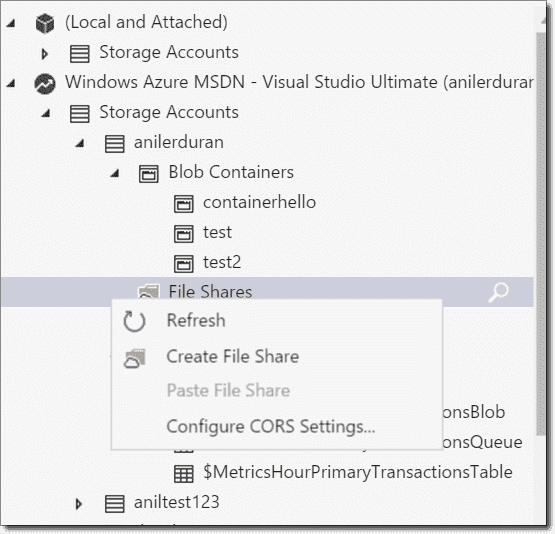Click the test2 container icon
The image size is (555, 534).
184,264
